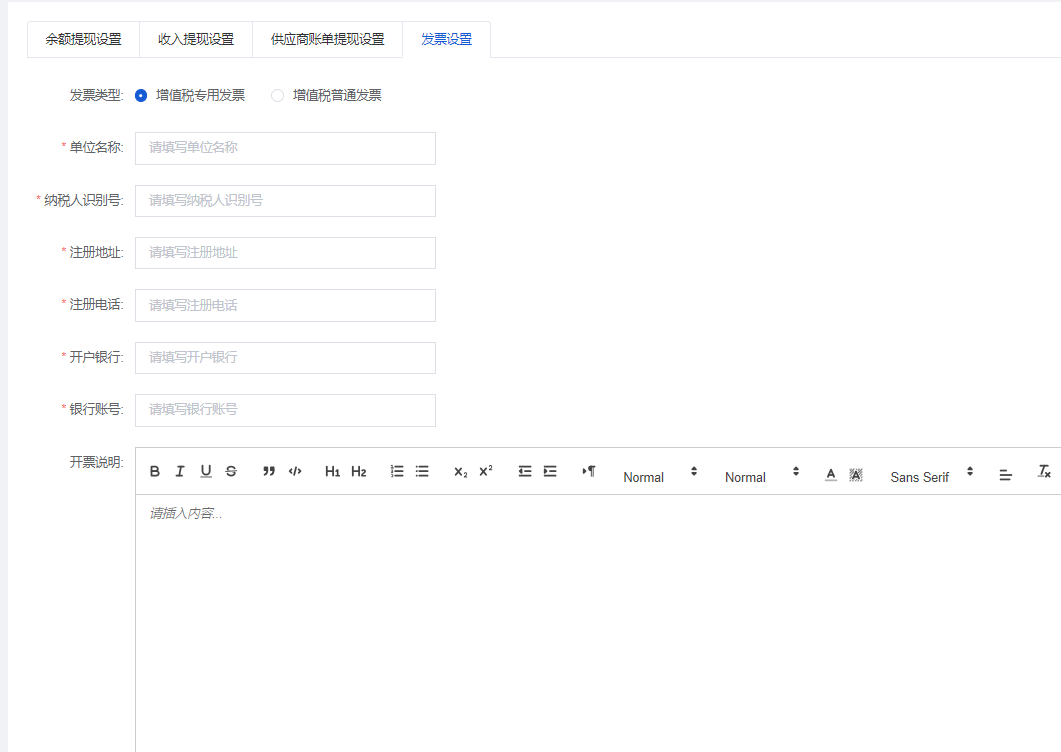Image resolution: width=1061 pixels, height=752 pixels.
Task: Apply Heading 1 format
Action: pos(333,471)
